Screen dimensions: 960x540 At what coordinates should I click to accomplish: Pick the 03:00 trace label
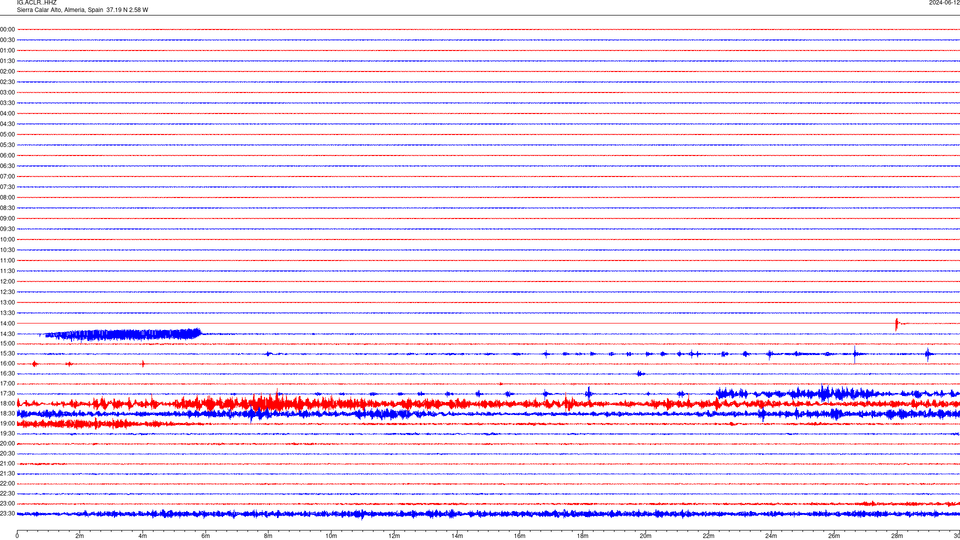point(7,92)
